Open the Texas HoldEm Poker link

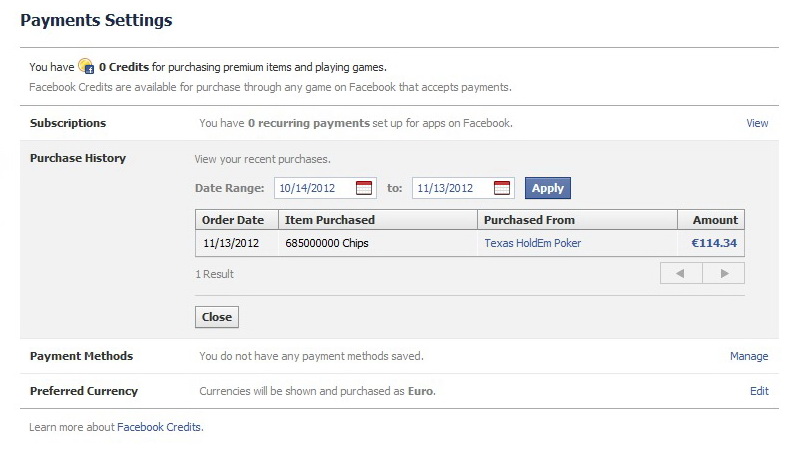point(532,243)
